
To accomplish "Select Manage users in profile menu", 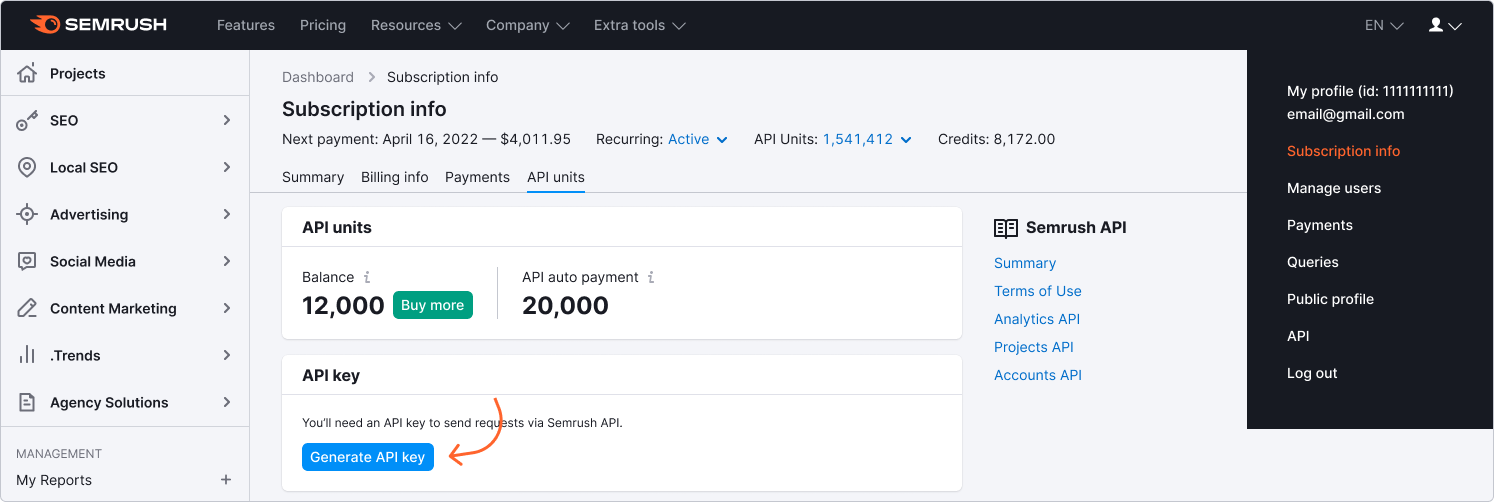I will click(1334, 188).
